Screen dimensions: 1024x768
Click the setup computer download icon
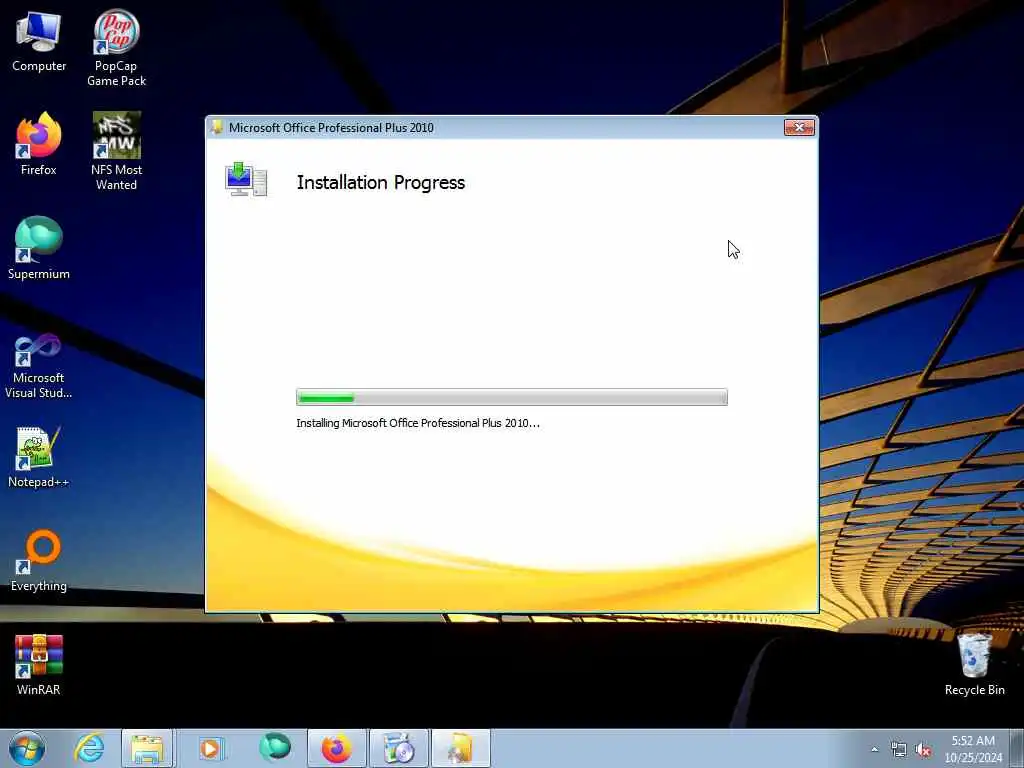[246, 180]
